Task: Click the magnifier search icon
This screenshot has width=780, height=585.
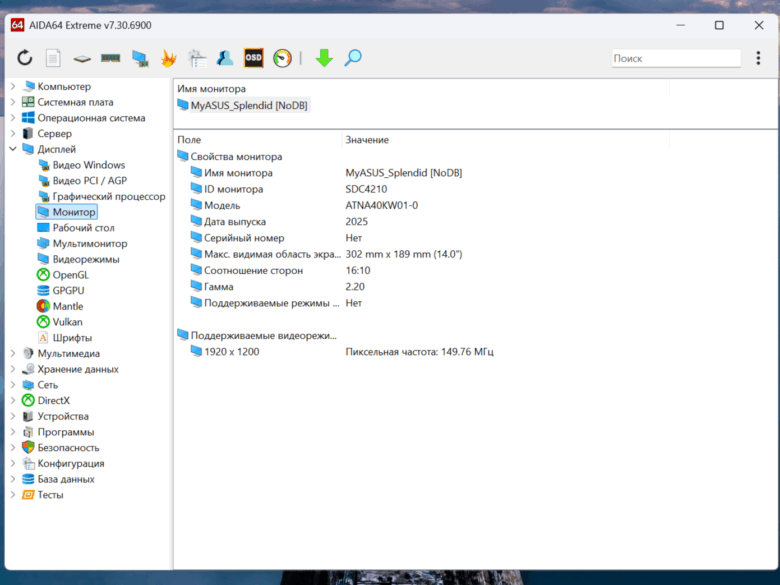Action: [x=353, y=58]
